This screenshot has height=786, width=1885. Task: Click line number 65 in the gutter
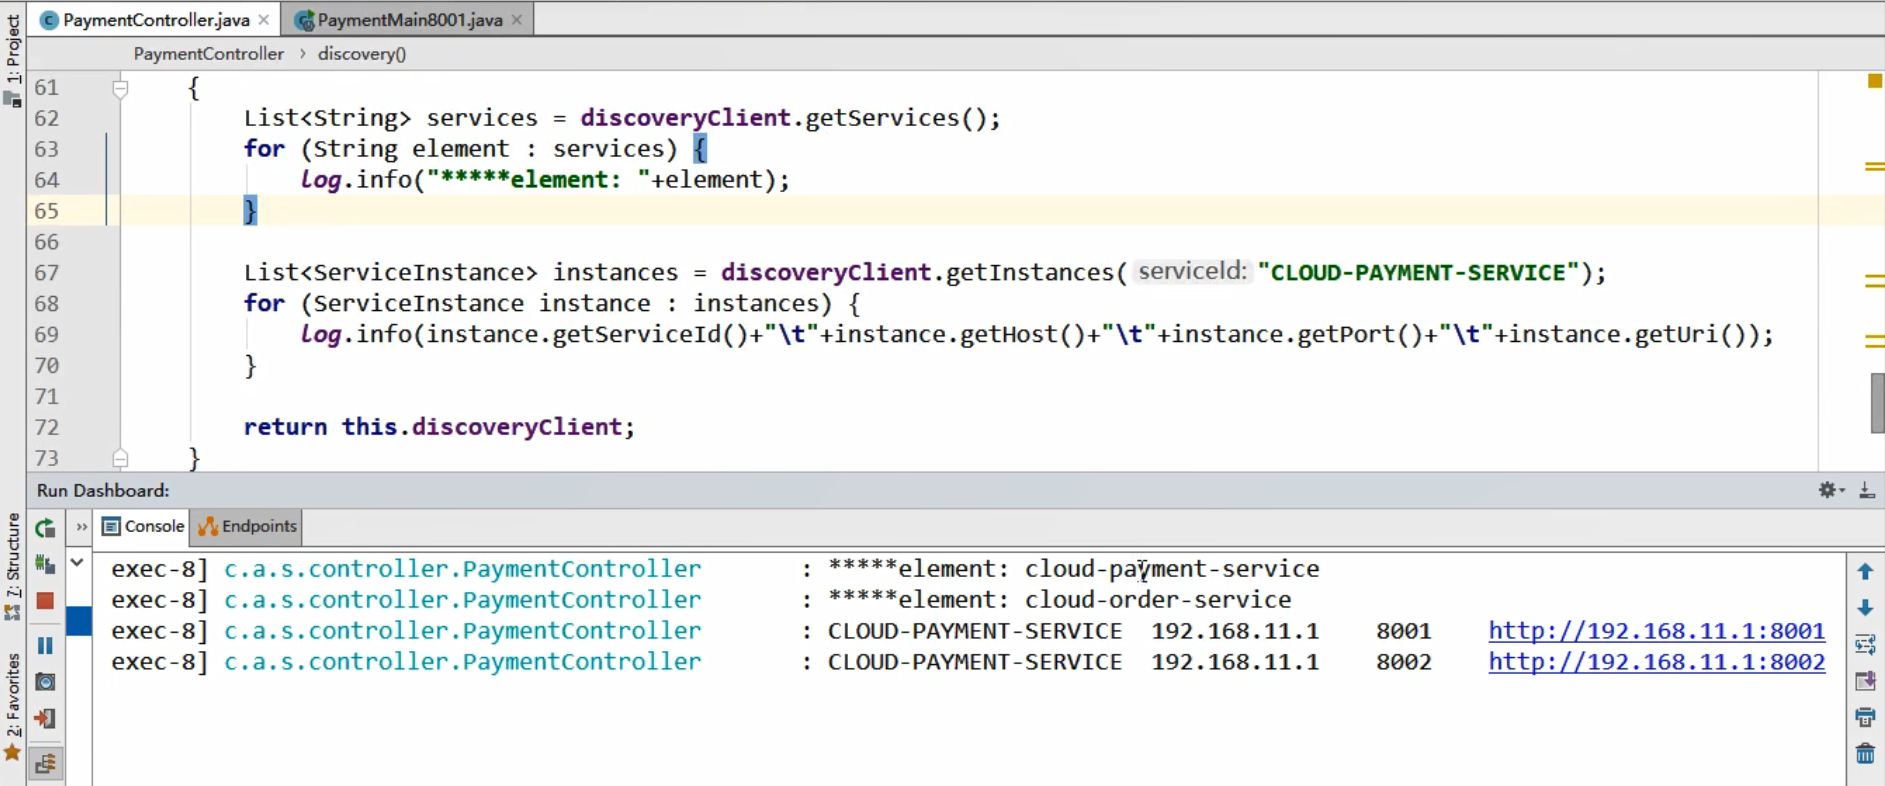click(47, 211)
